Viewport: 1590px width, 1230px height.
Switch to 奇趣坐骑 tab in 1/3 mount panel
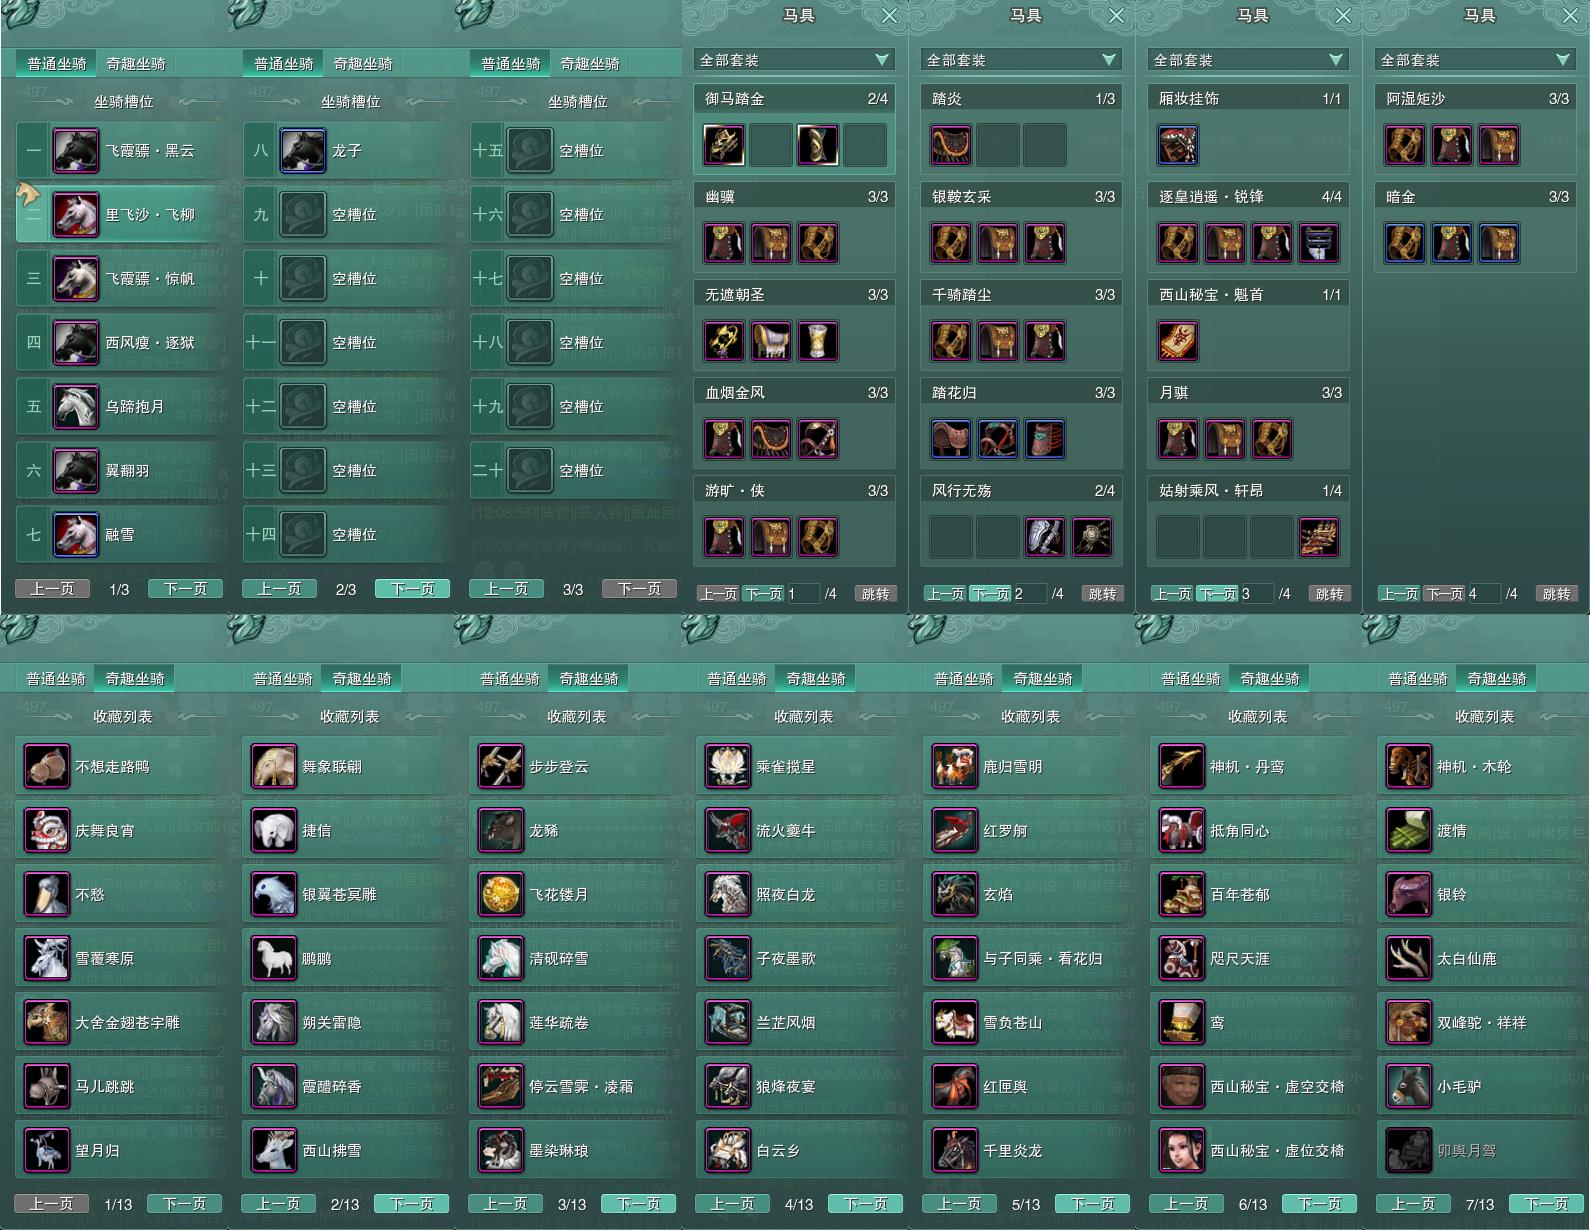click(136, 63)
